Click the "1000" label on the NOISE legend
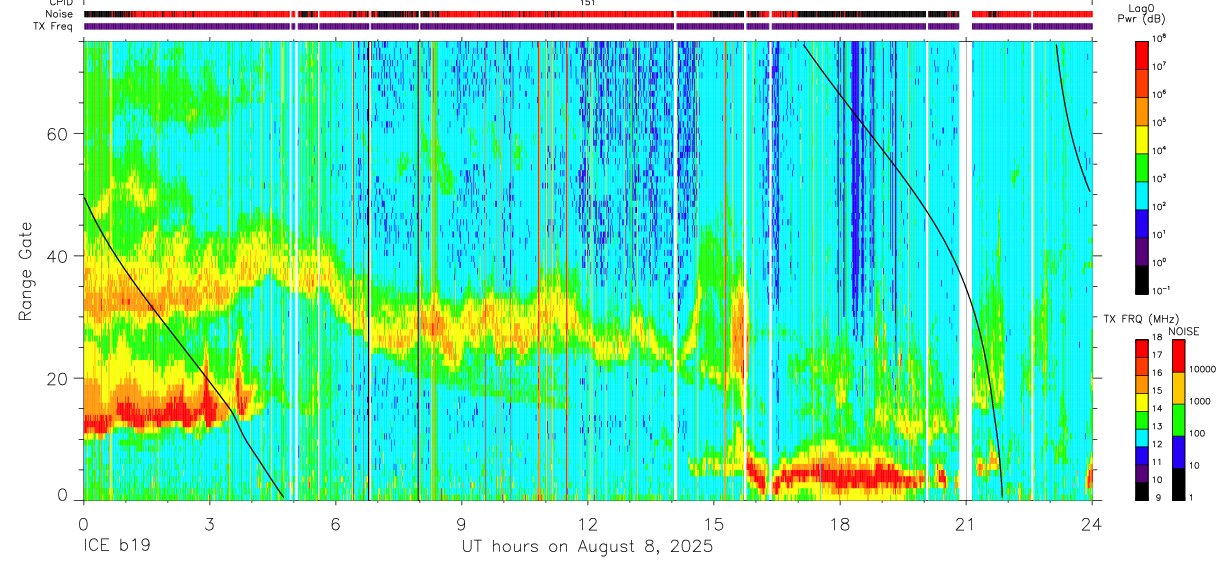 tap(1201, 401)
